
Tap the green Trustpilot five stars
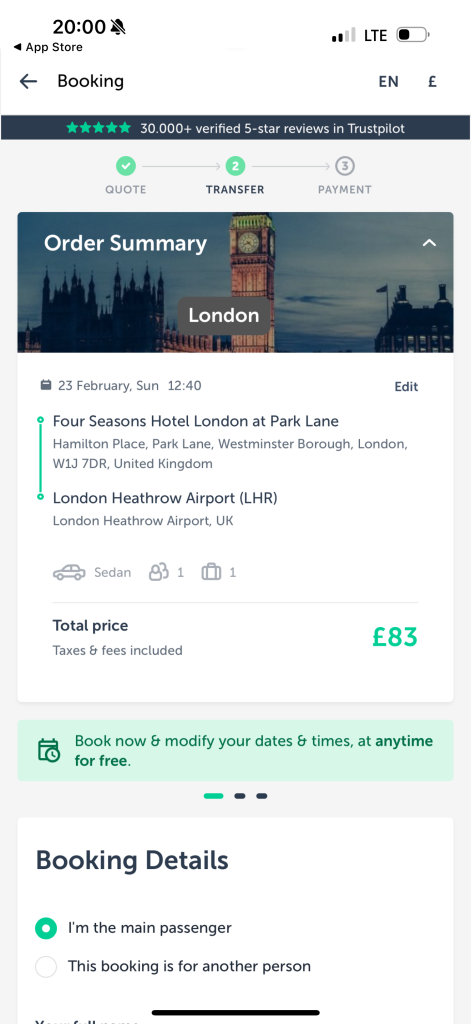pyautogui.click(x=99, y=128)
